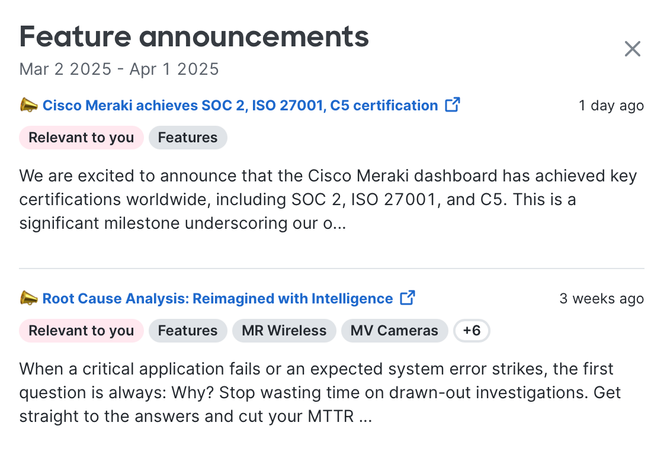Select 'Relevant to you' tag on SOC 2 post
This screenshot has height=460, width=667.
pyautogui.click(x=81, y=138)
